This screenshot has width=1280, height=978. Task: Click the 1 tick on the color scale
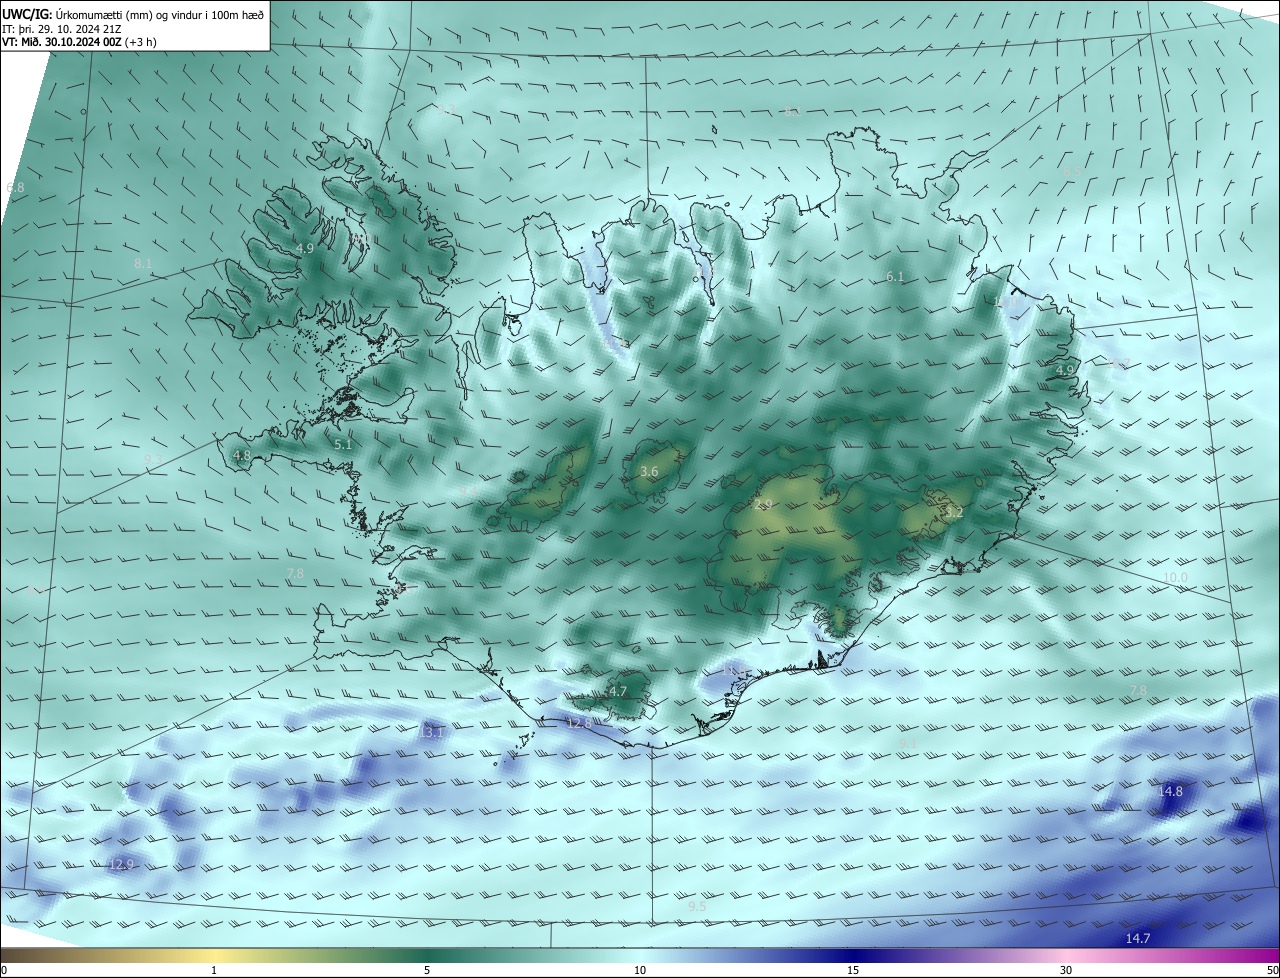pos(214,970)
